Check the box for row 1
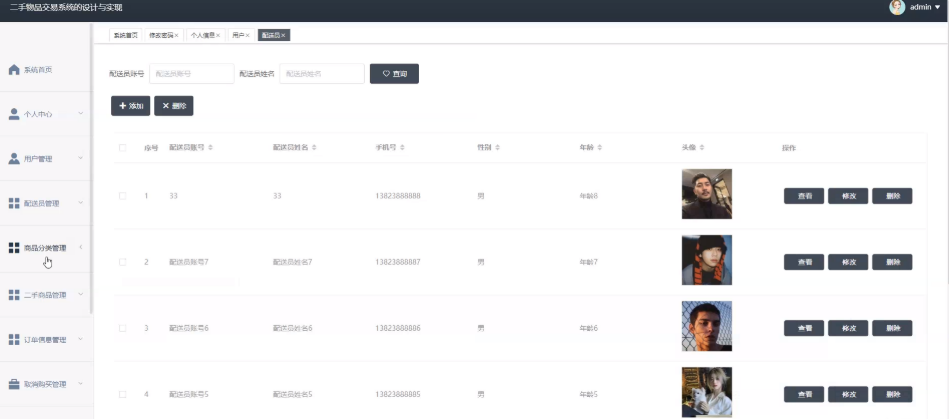Viewport: 949px width, 419px height. [123, 196]
